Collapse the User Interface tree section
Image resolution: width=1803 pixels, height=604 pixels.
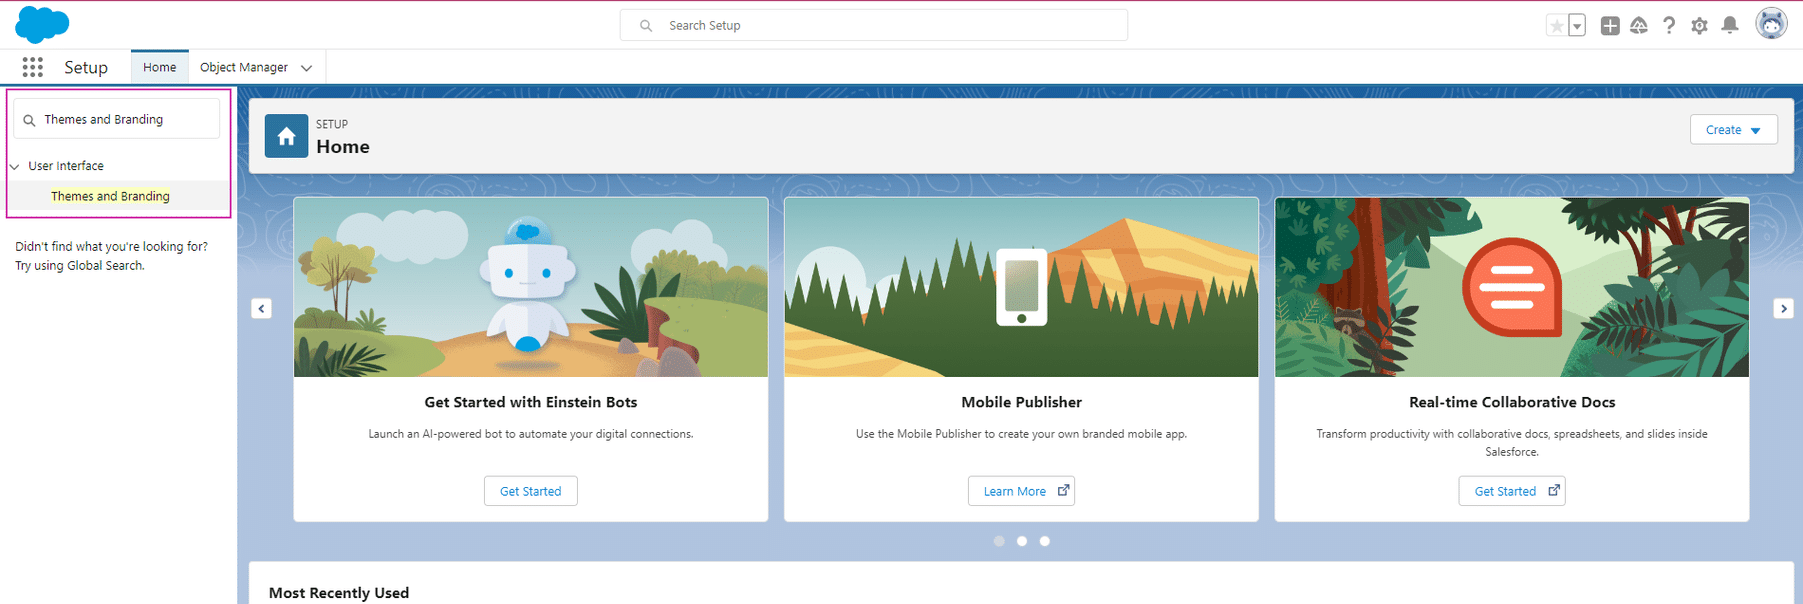pos(15,166)
